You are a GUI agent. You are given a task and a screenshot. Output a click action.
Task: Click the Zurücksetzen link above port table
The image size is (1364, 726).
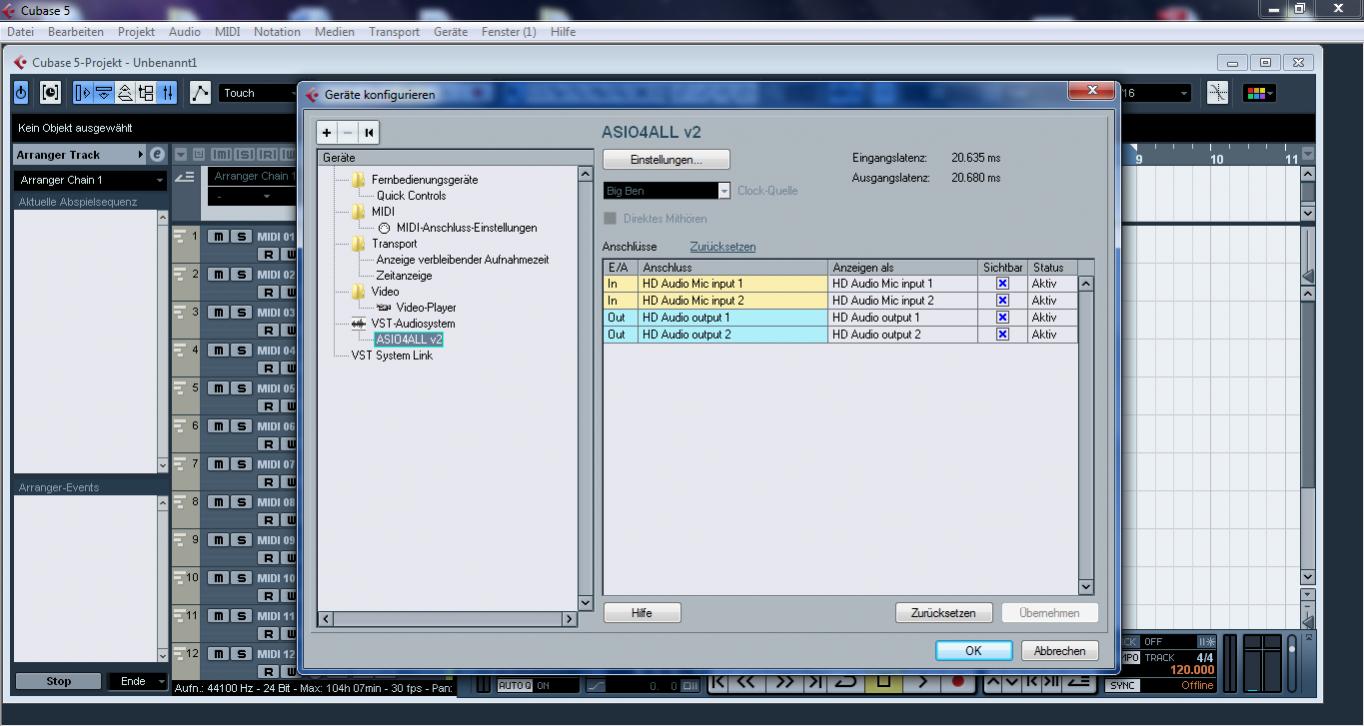723,247
